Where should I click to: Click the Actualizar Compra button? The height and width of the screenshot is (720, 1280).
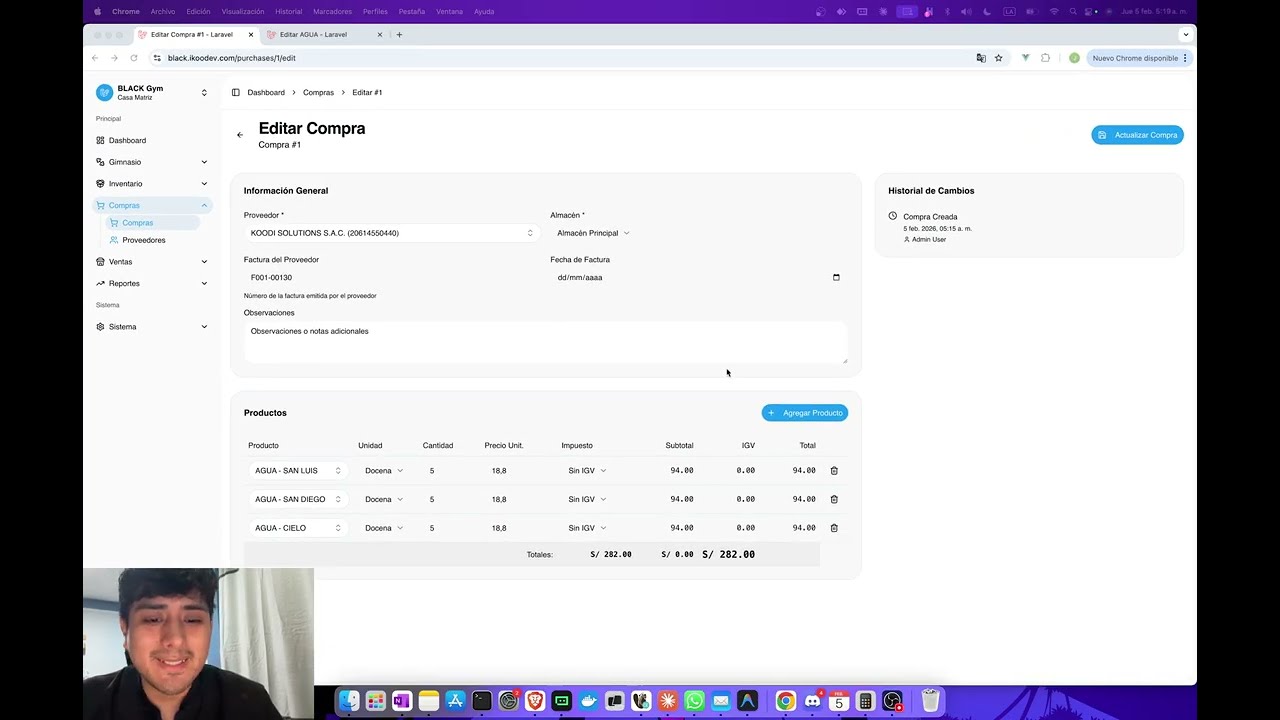[x=1137, y=135]
